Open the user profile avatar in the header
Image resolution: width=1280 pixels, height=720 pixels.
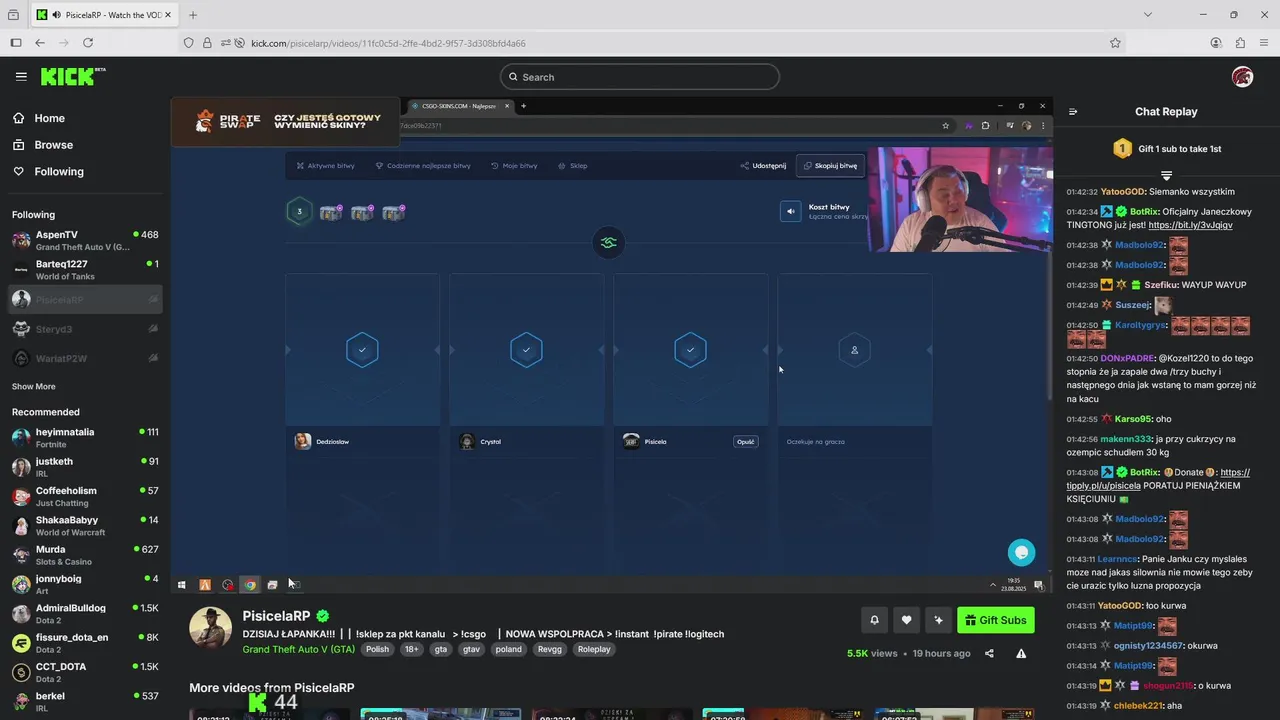pyautogui.click(x=1242, y=77)
